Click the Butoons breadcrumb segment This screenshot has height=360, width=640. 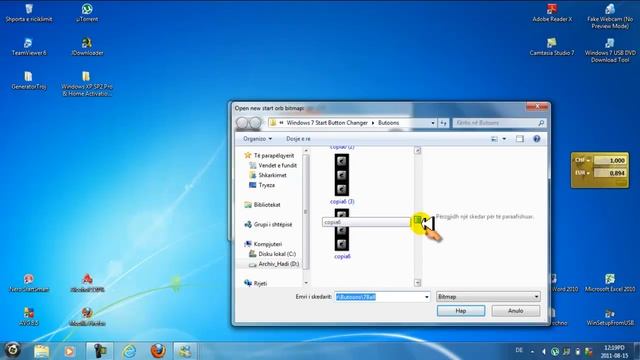pos(388,123)
